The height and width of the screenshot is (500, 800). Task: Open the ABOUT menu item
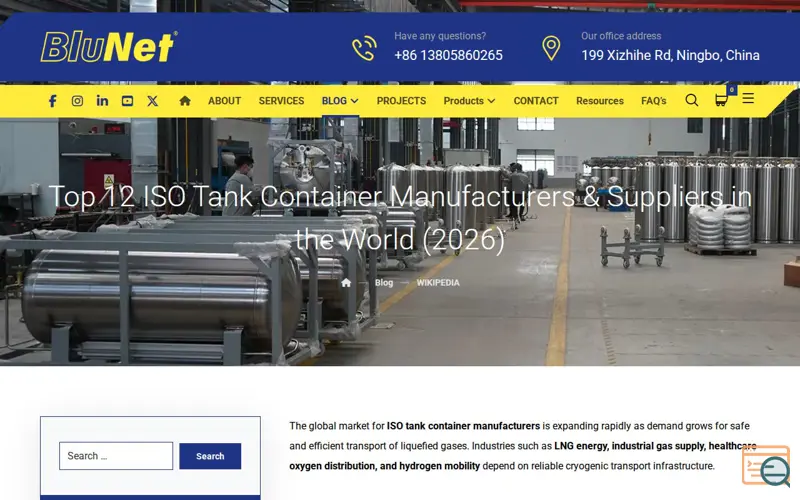tap(224, 101)
